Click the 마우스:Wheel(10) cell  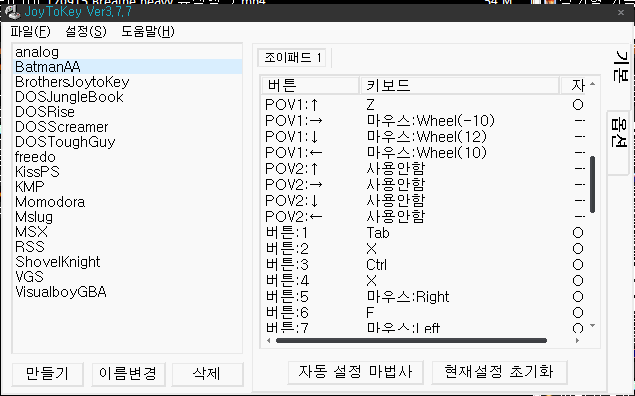point(426,153)
